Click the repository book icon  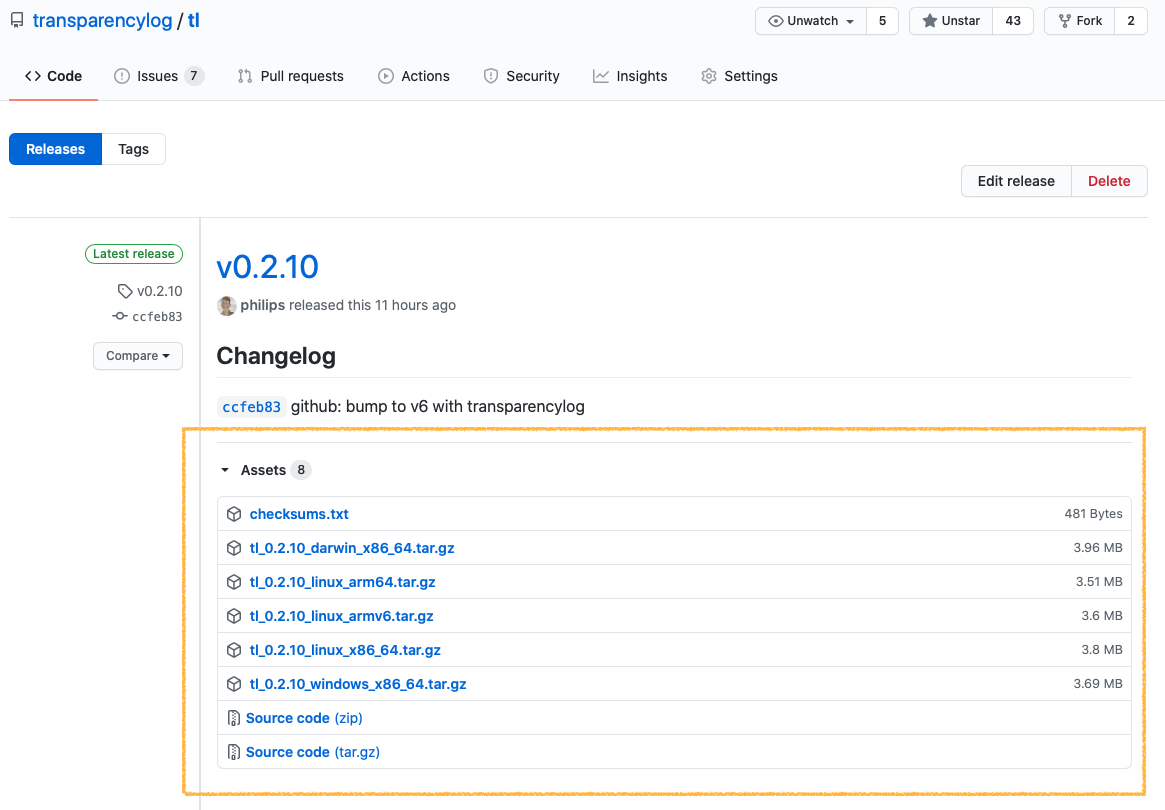tap(16, 20)
